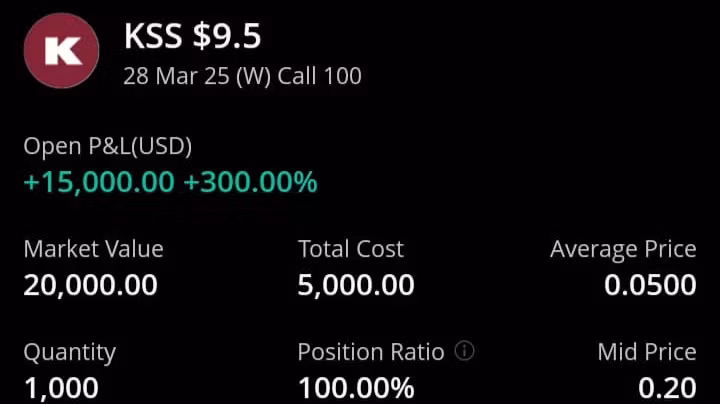Select the 28 Mar 25 (W) Call 100 subtitle

coord(242,76)
